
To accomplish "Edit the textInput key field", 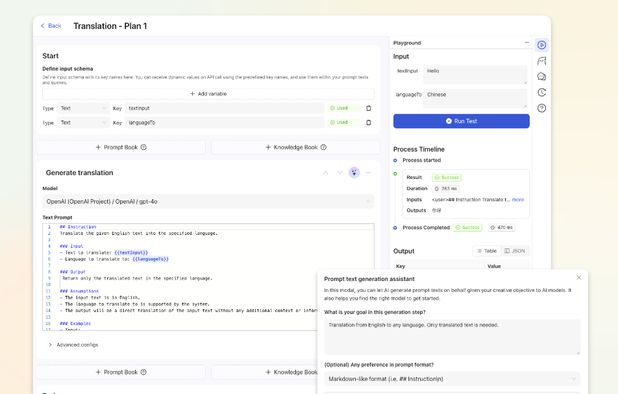I will (x=224, y=108).
